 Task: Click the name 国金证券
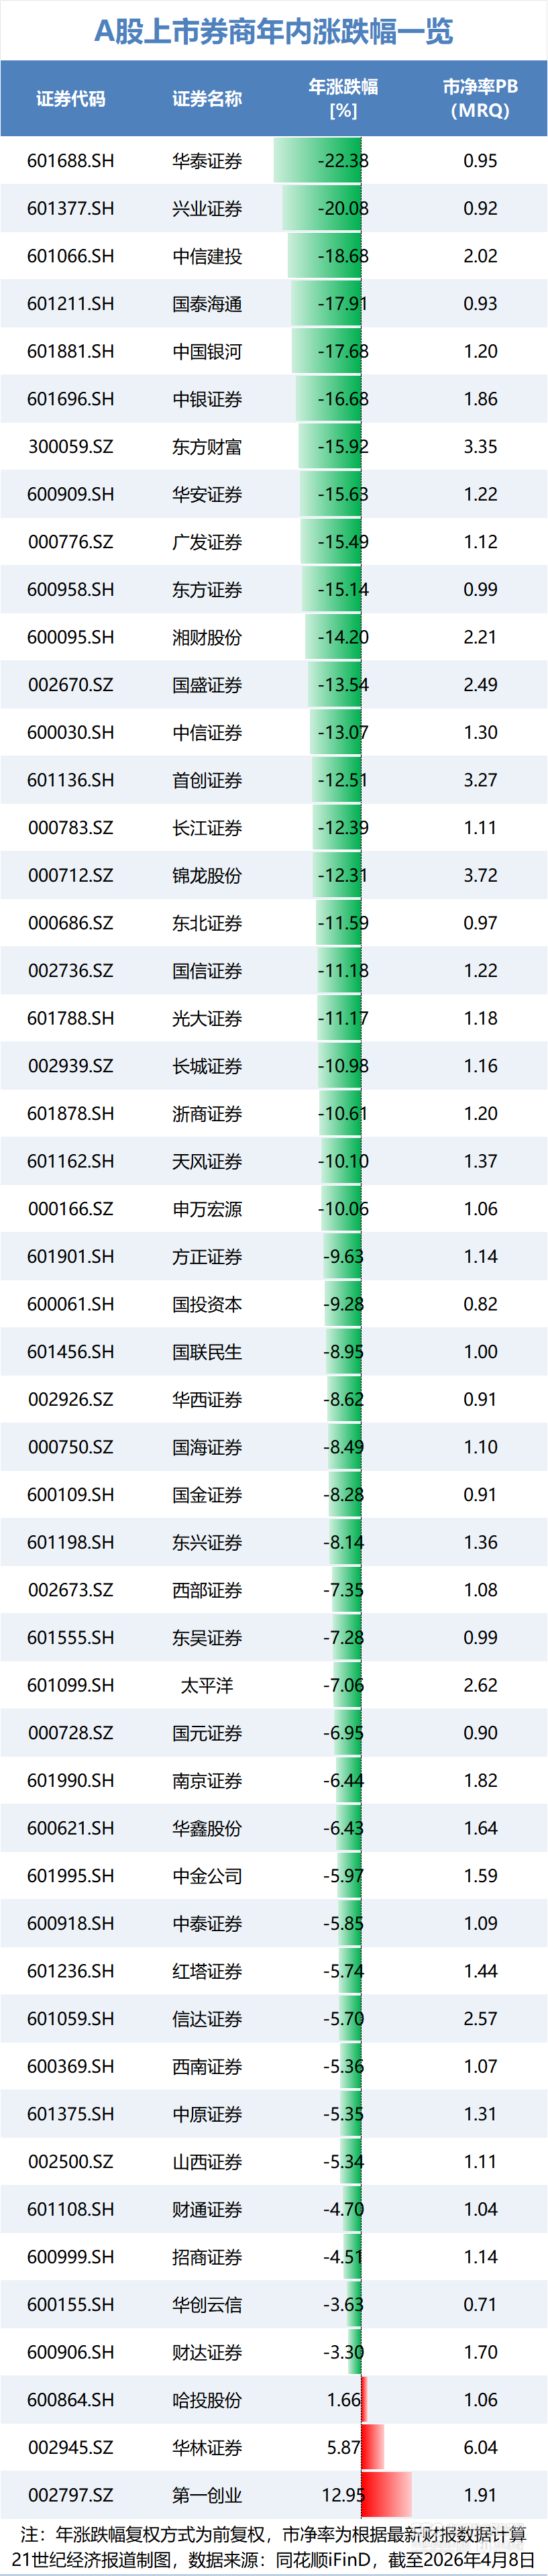207,1495
